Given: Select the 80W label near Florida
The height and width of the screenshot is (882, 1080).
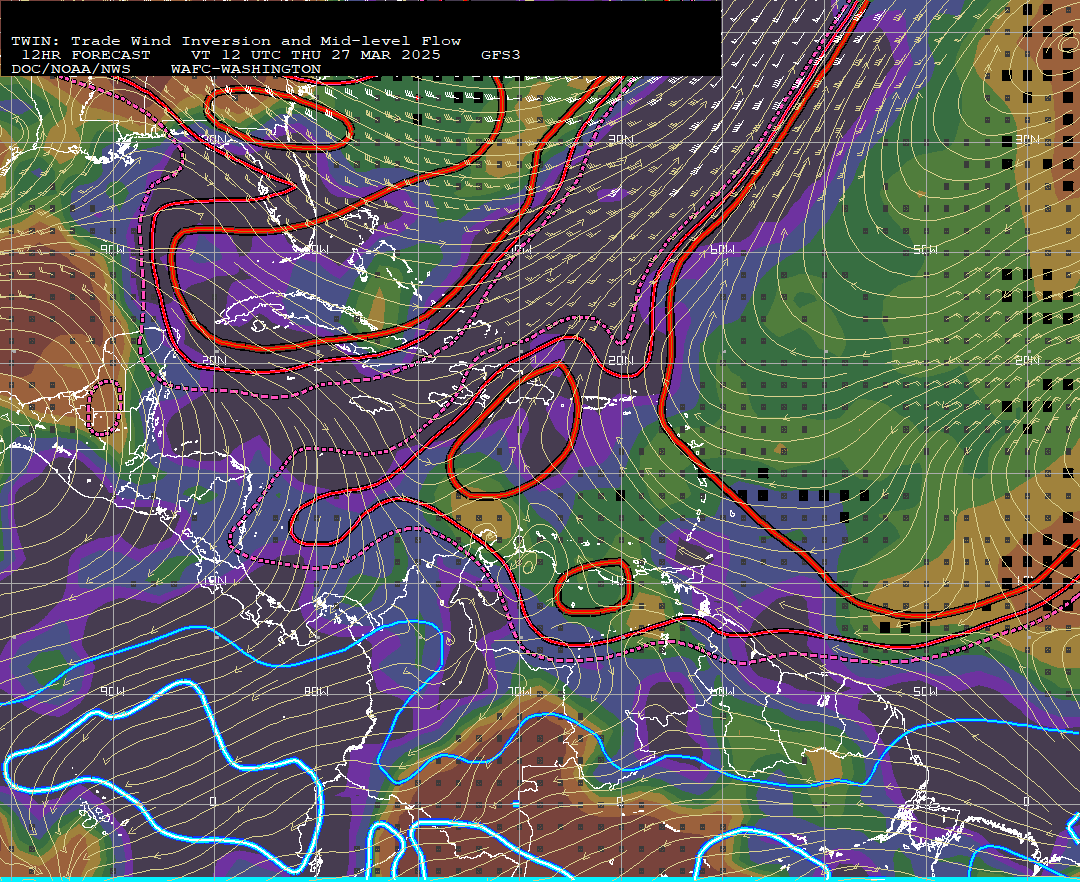Looking at the screenshot, I should (316, 249).
